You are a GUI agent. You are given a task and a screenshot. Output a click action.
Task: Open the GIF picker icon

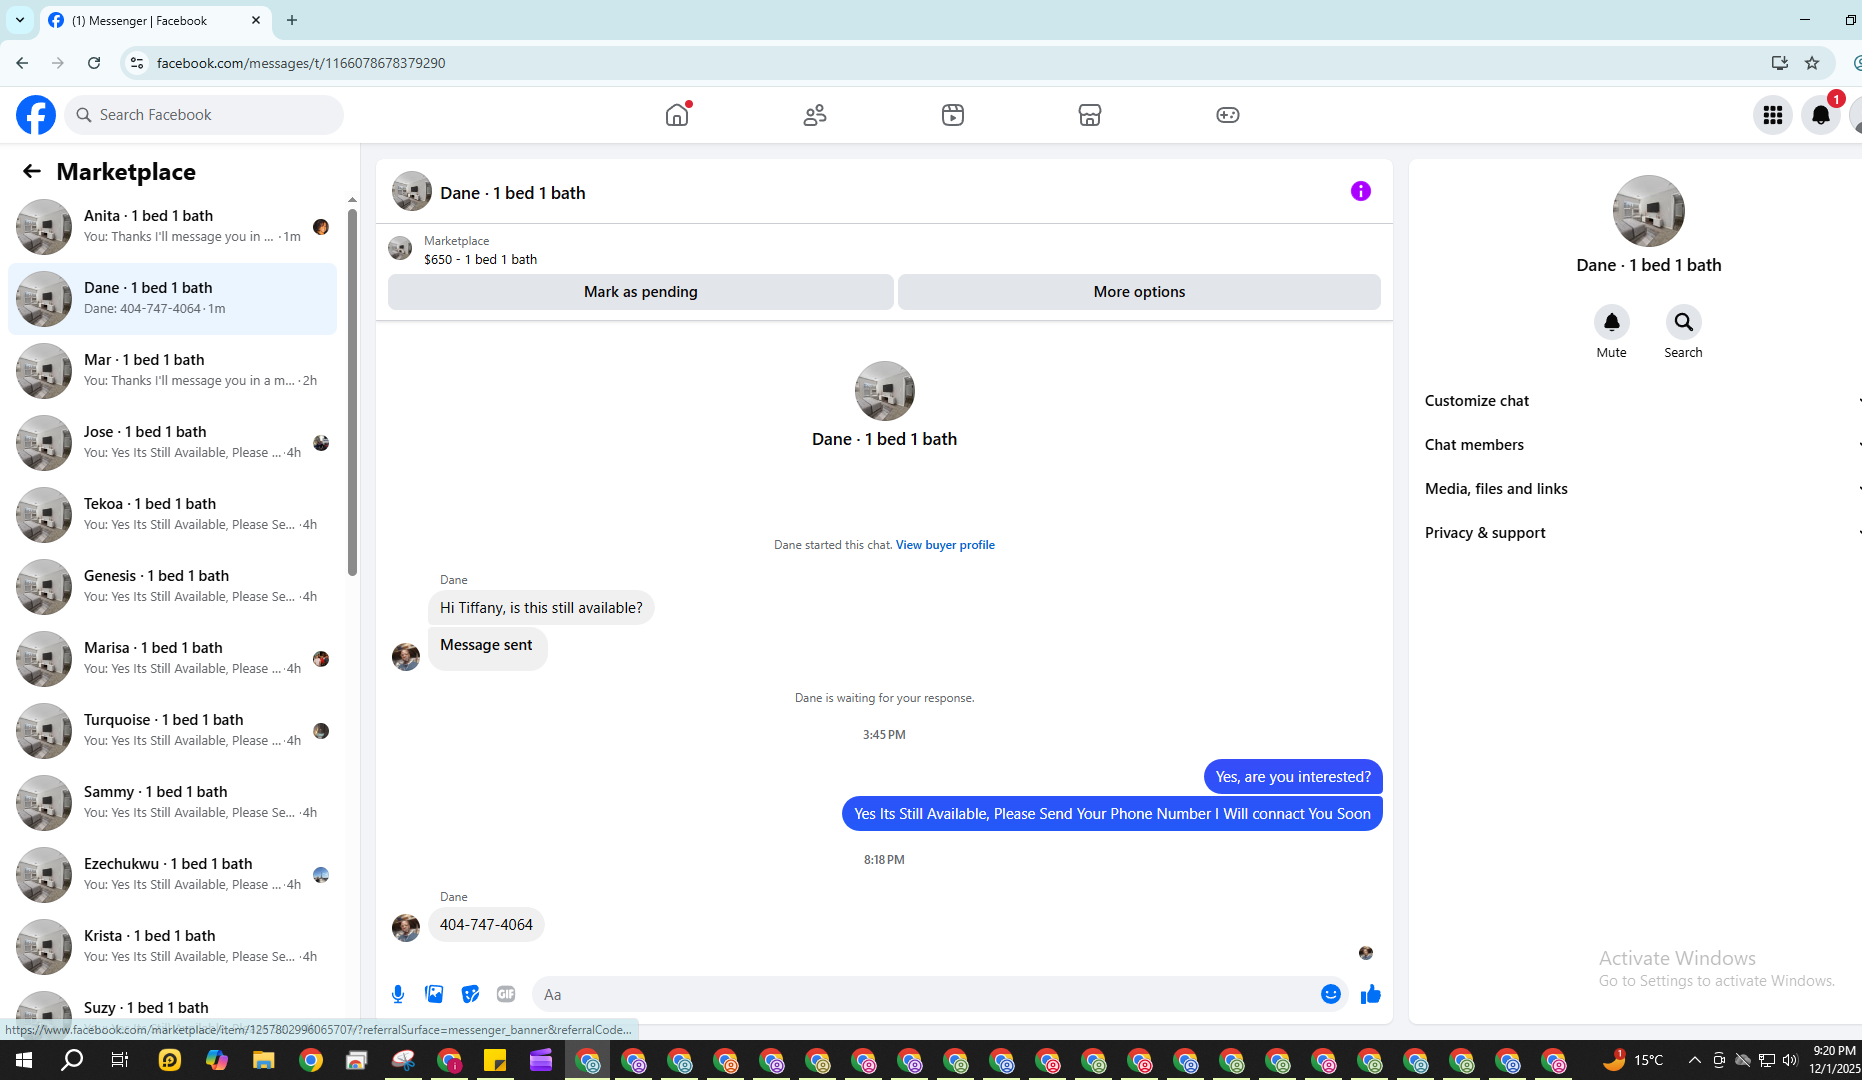506,994
